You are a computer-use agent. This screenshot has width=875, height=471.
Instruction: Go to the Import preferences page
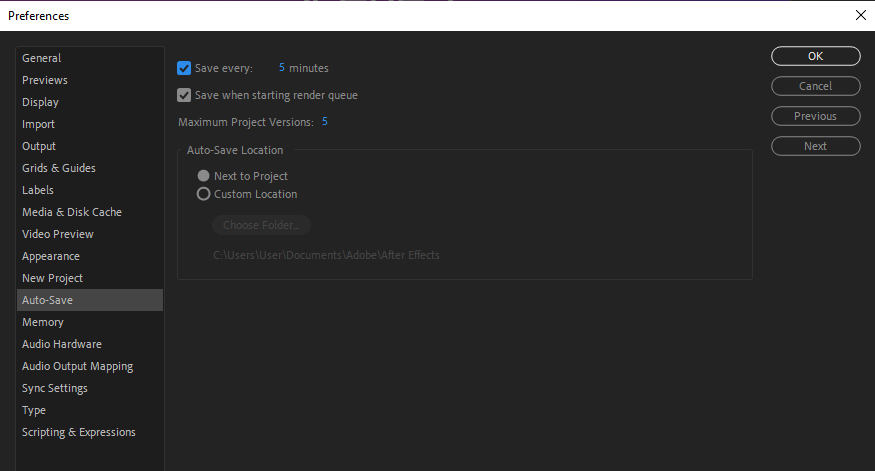pos(89,124)
